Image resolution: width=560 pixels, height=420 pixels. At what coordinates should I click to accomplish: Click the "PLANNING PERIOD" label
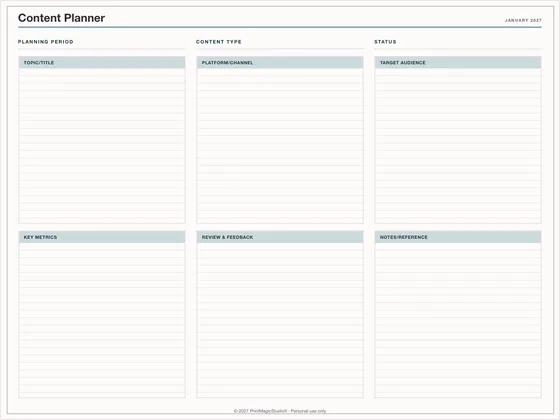coord(46,42)
